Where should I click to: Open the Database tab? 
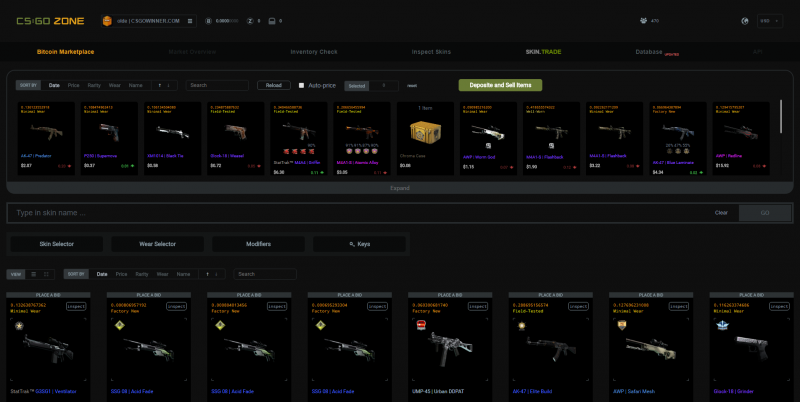[649, 52]
